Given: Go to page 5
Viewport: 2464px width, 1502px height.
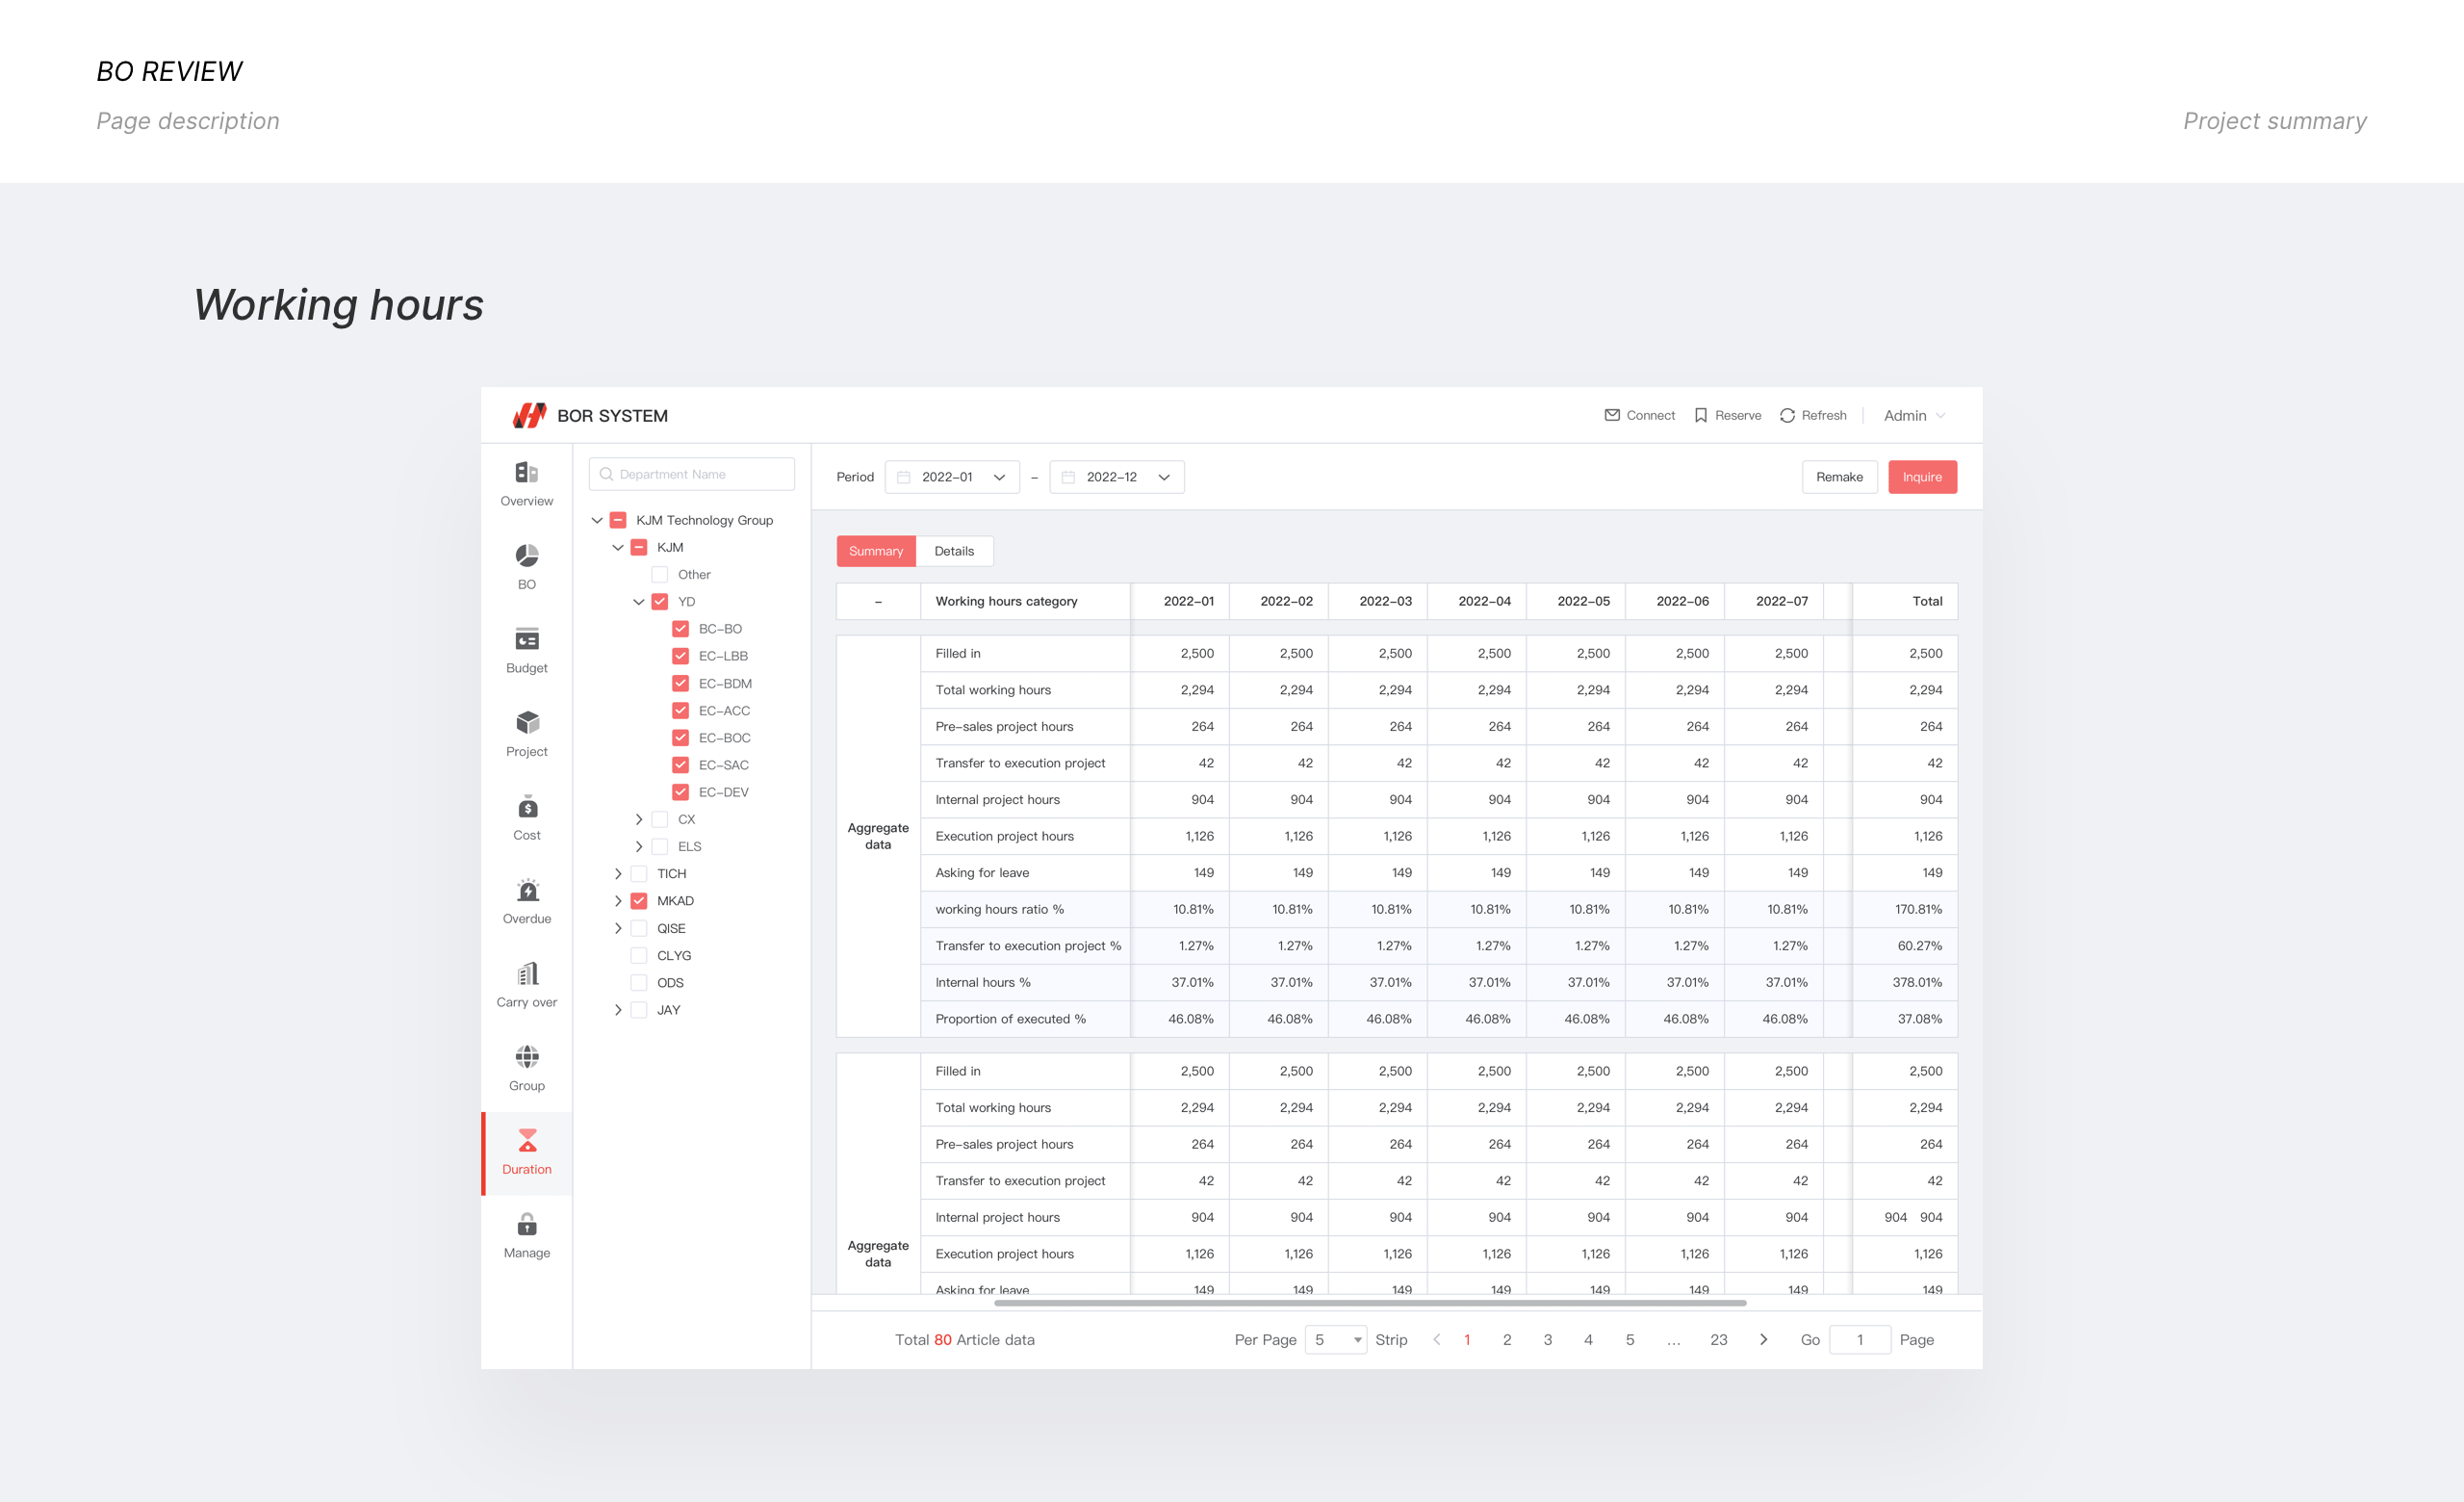Looking at the screenshot, I should point(1630,1339).
